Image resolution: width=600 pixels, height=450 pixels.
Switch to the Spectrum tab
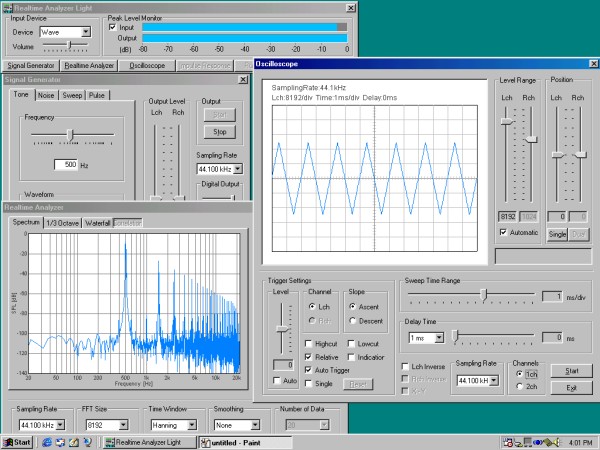pos(26,222)
